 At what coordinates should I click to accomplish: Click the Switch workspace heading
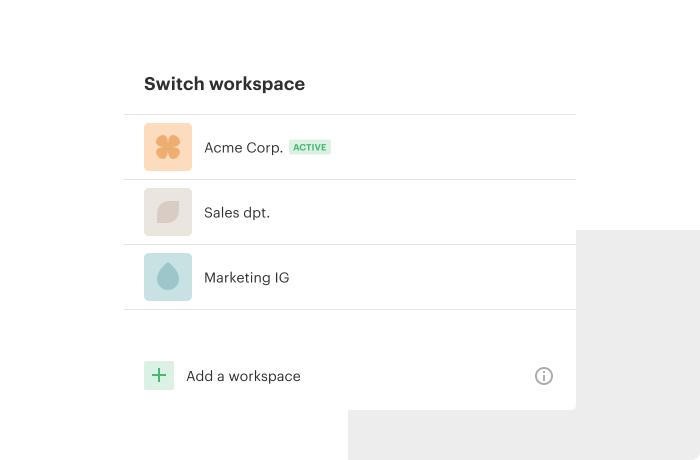225,84
